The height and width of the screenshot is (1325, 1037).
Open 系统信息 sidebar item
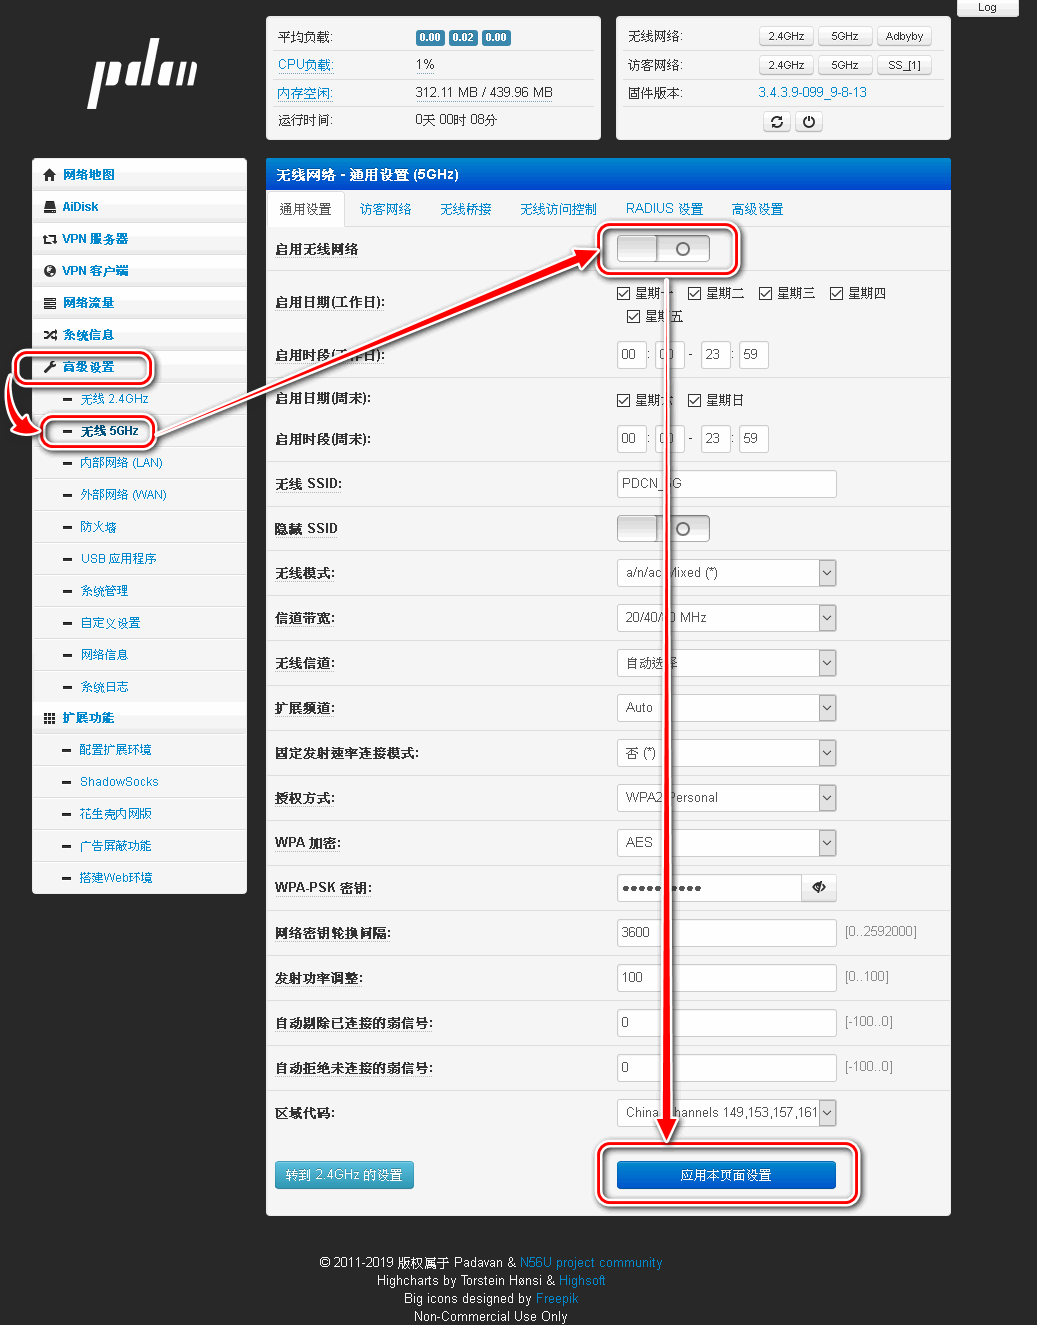pos(139,334)
